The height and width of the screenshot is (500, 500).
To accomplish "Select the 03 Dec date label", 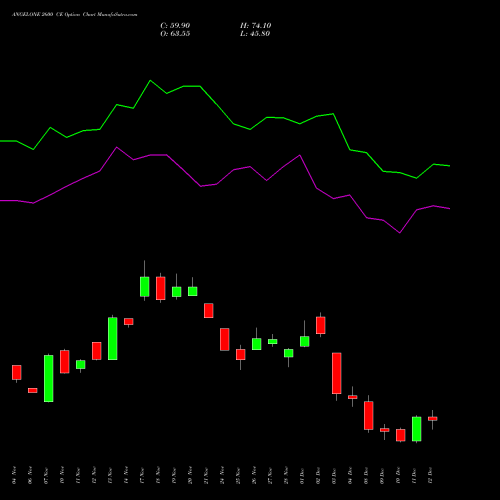I will point(334,475).
